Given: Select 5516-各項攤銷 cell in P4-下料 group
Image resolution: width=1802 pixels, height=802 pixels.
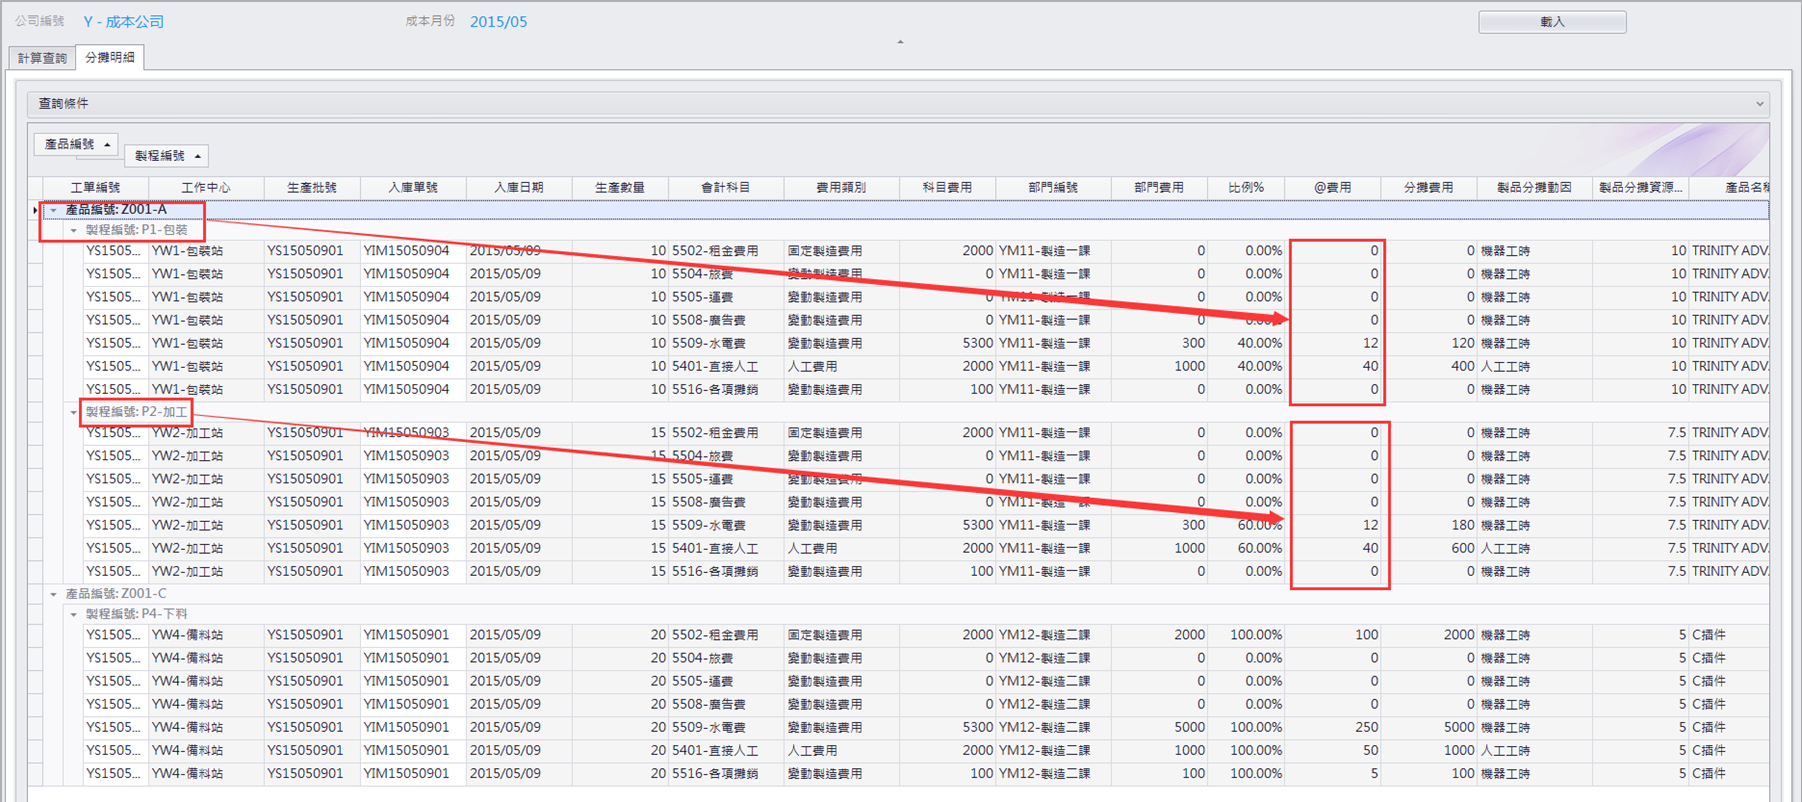Looking at the screenshot, I should [725, 773].
